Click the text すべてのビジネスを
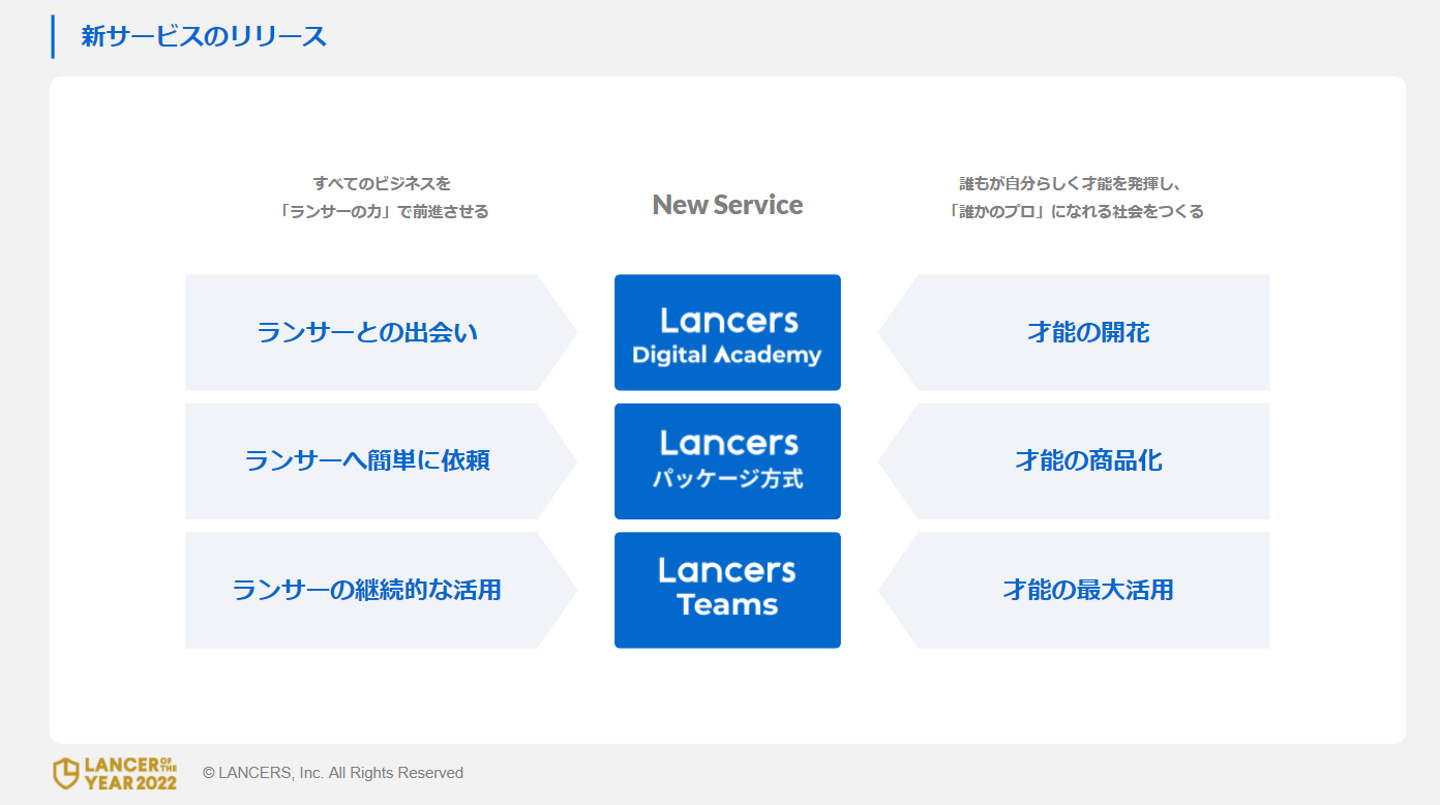Image resolution: width=1440 pixels, height=805 pixels. 382,183
